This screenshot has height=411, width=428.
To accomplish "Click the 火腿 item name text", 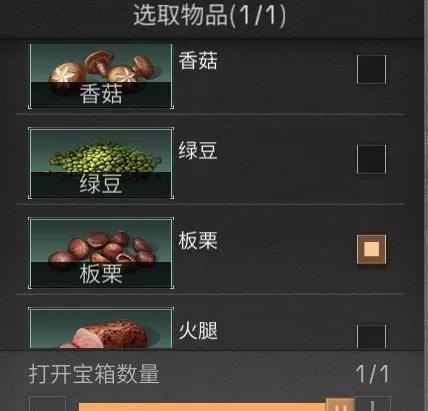I will 198,331.
